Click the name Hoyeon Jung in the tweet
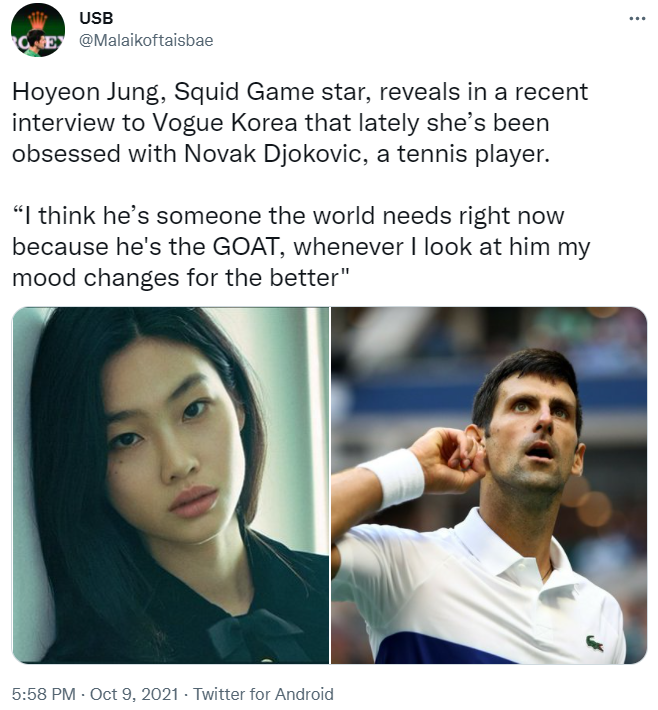Image resolution: width=658 pixels, height=710 pixels. click(x=86, y=92)
